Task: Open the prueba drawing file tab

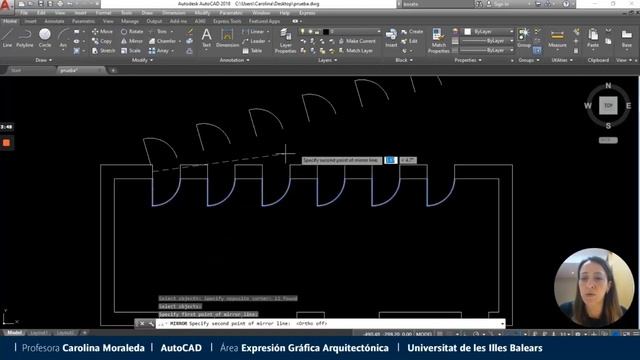Action: click(x=81, y=70)
